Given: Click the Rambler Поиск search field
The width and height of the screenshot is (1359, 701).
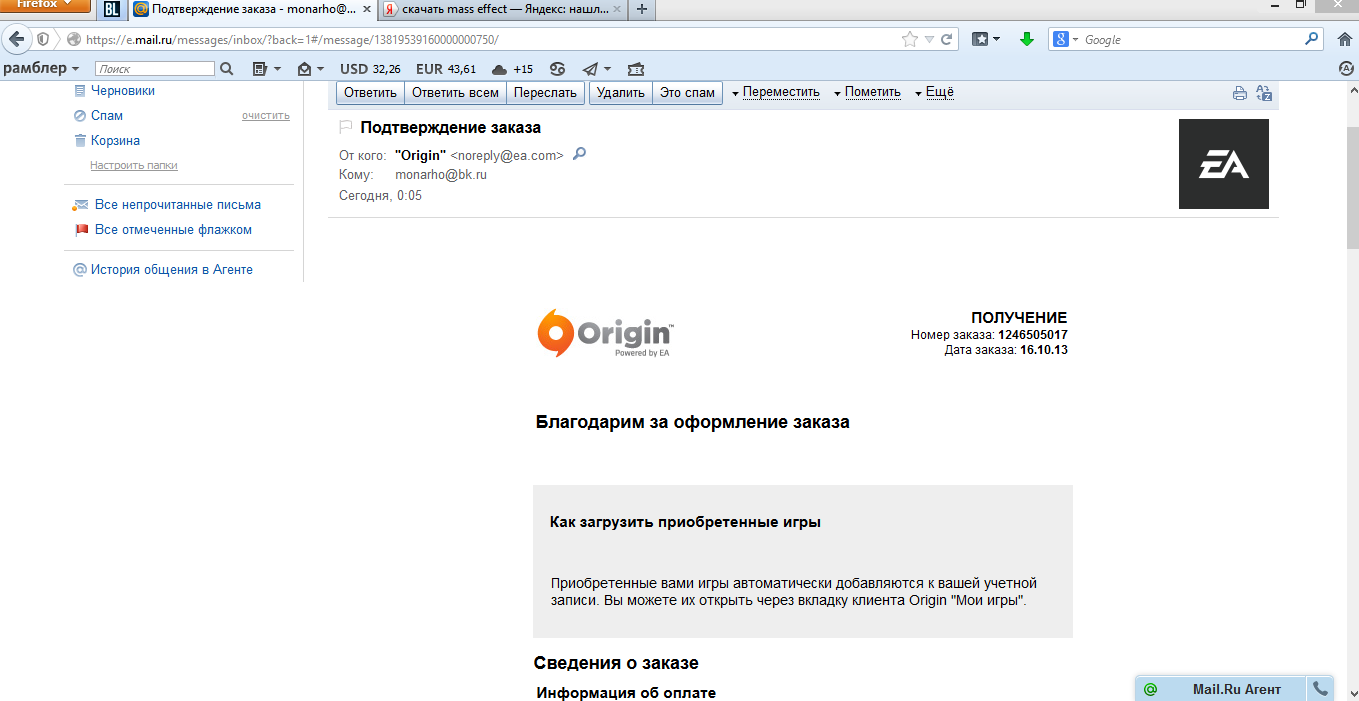Looking at the screenshot, I should click(x=155, y=69).
